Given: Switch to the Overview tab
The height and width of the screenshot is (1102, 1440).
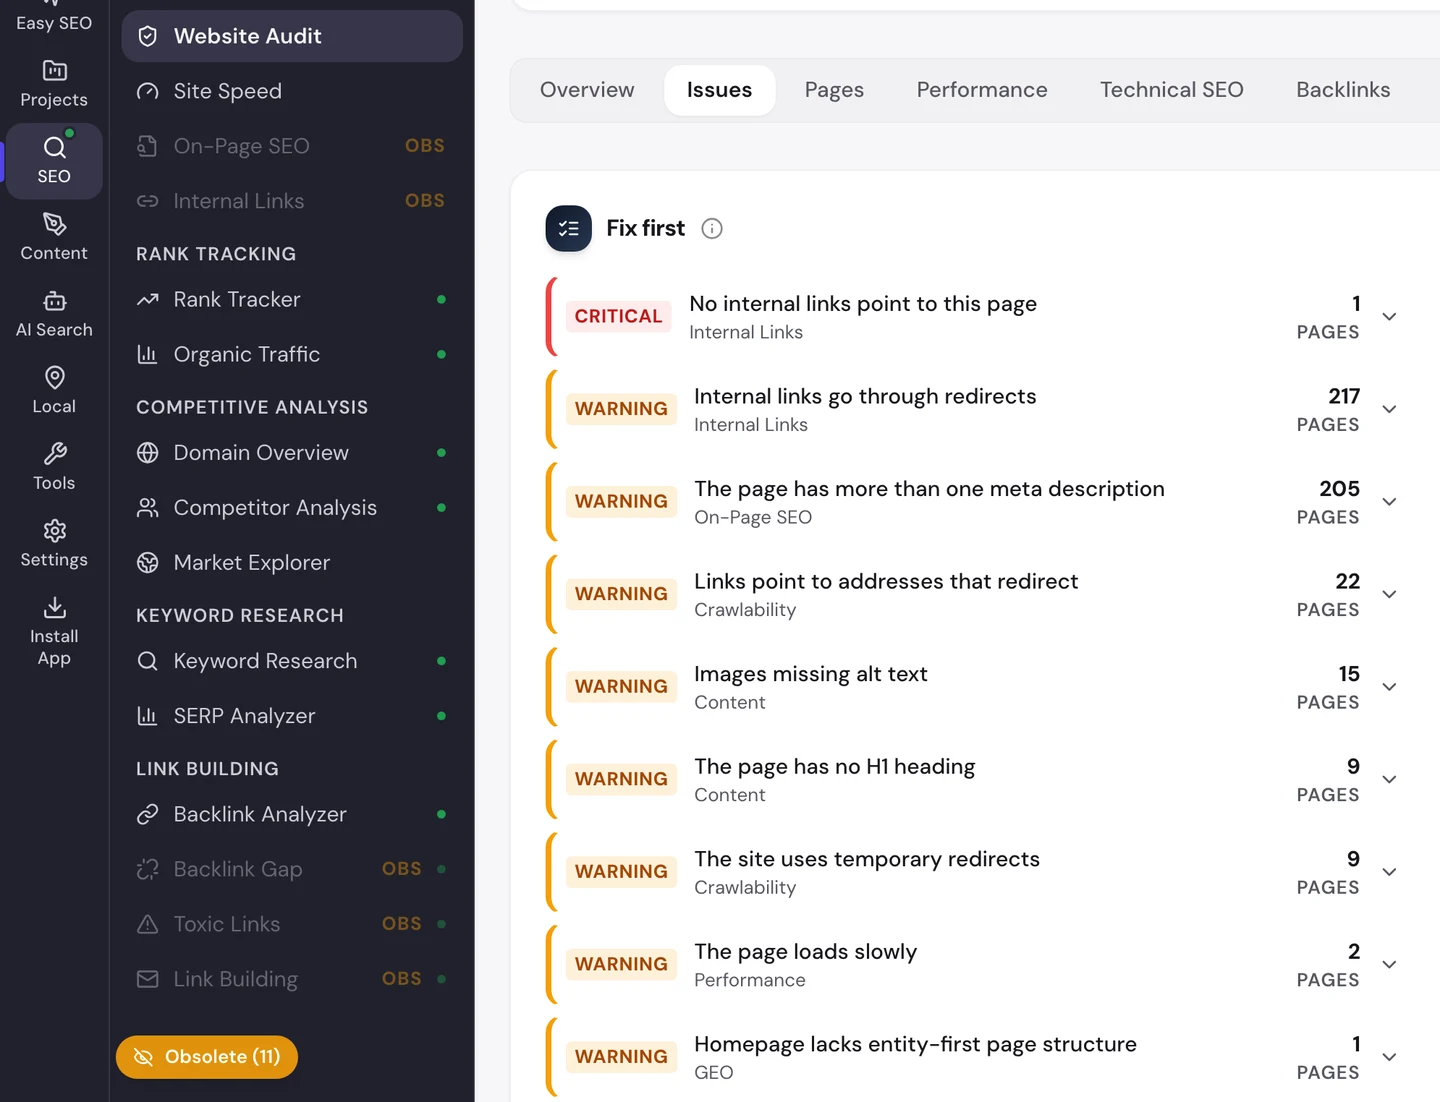Looking at the screenshot, I should tap(587, 90).
